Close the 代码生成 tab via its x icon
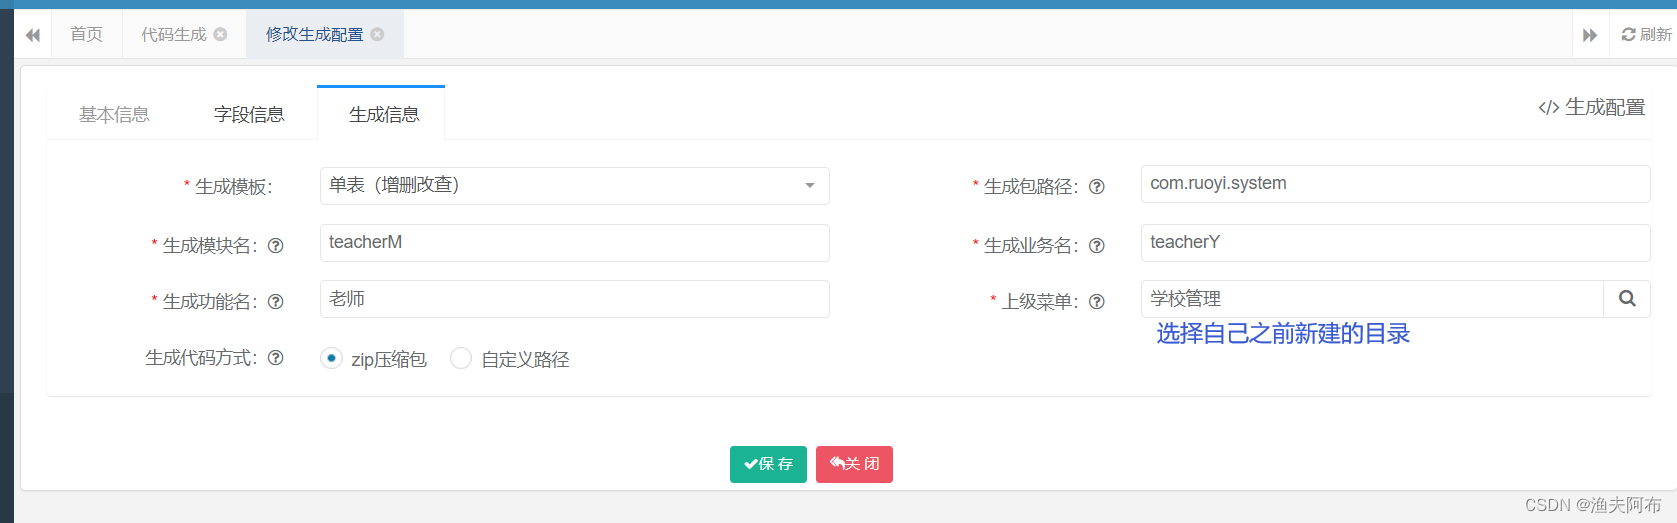The width and height of the screenshot is (1677, 523). 220,34
